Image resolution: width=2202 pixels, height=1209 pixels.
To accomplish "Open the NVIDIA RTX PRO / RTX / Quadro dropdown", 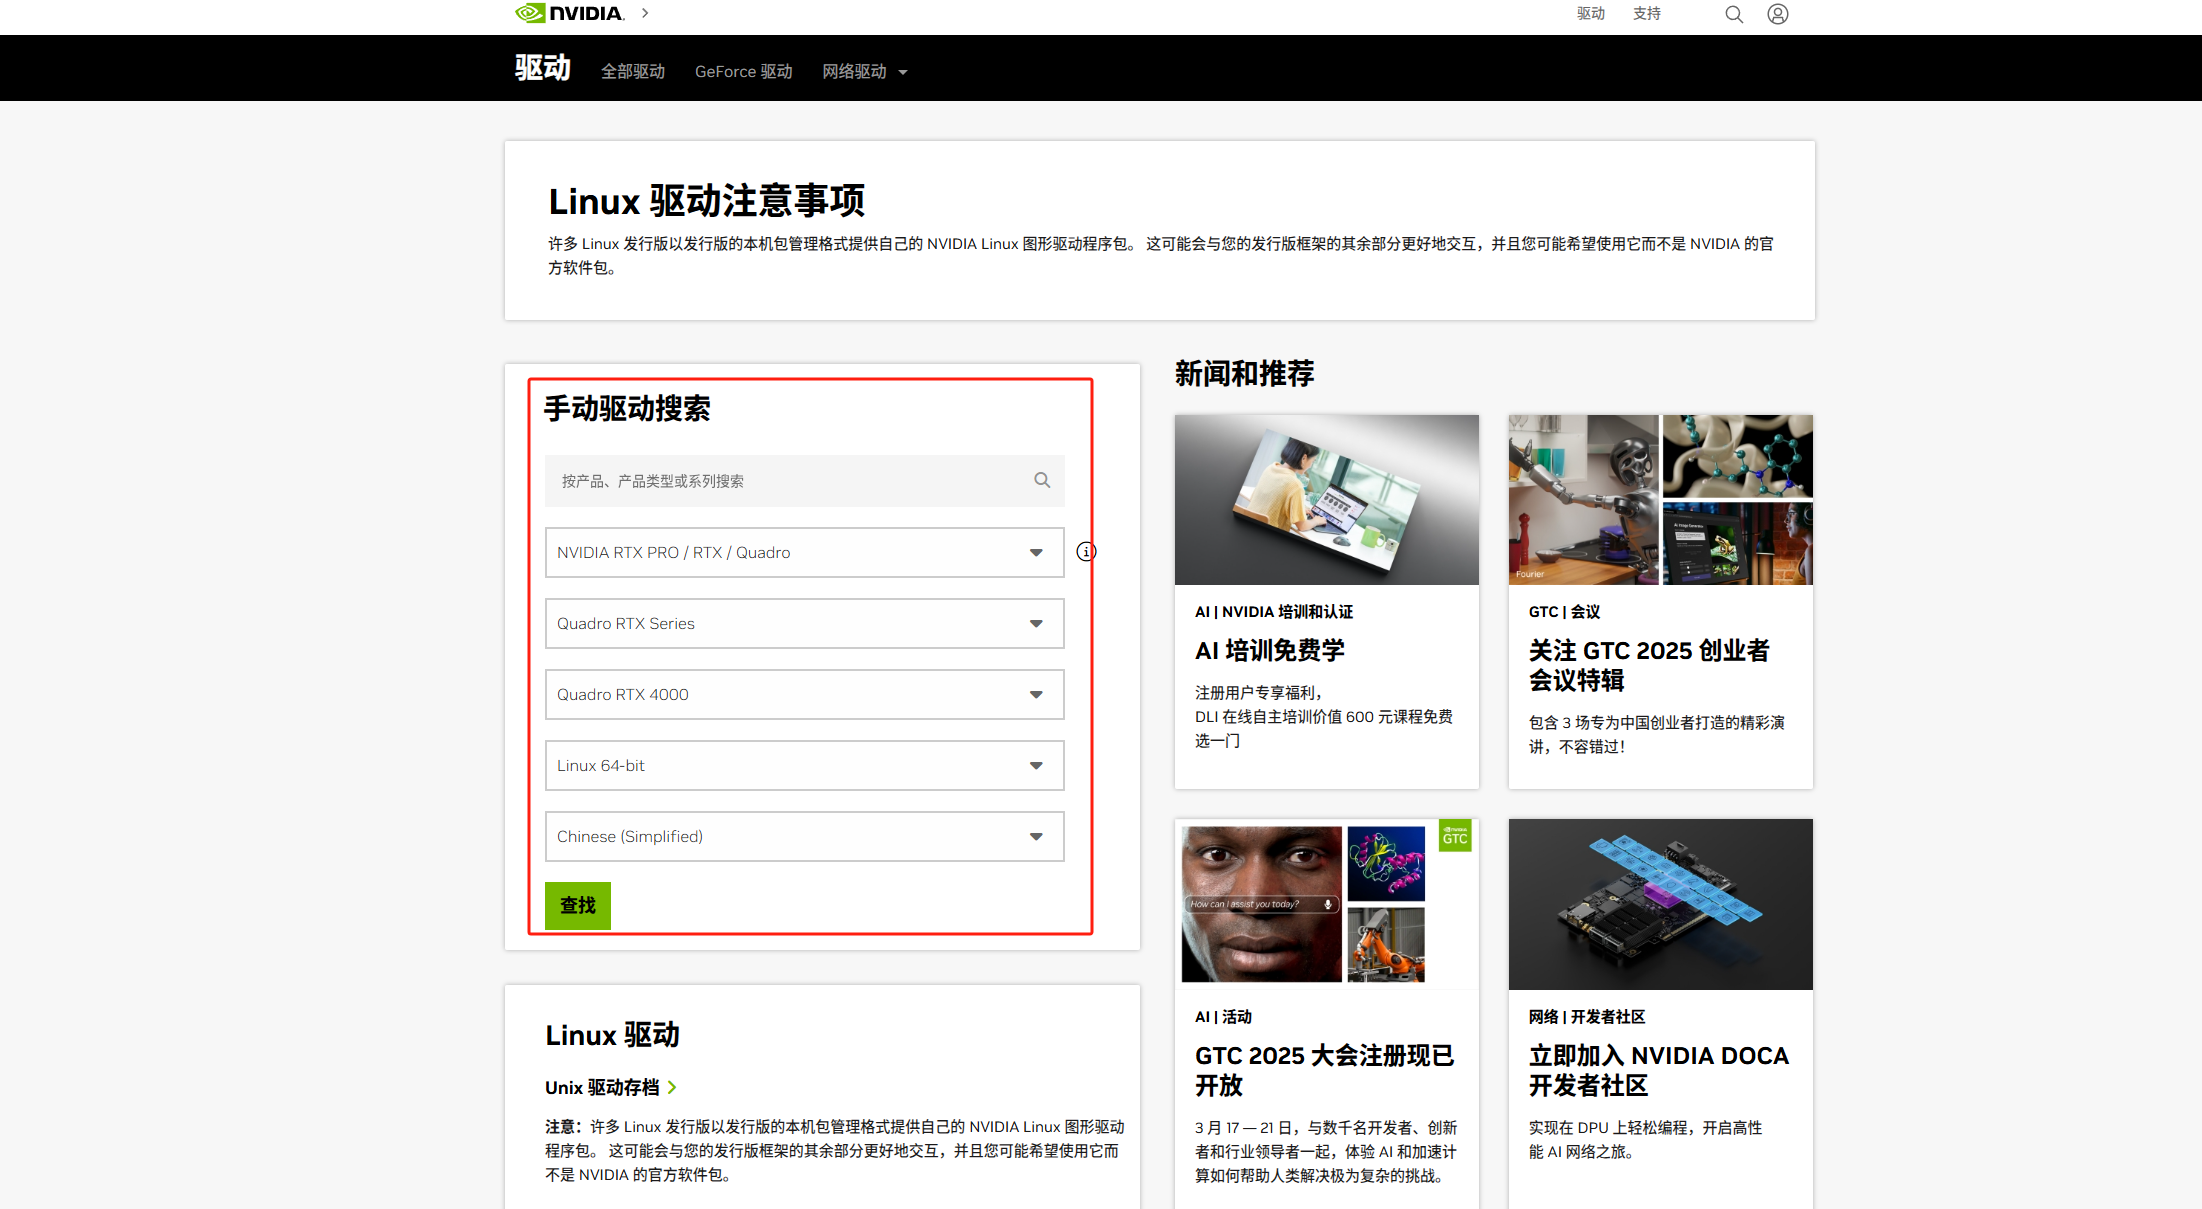I will [x=804, y=553].
